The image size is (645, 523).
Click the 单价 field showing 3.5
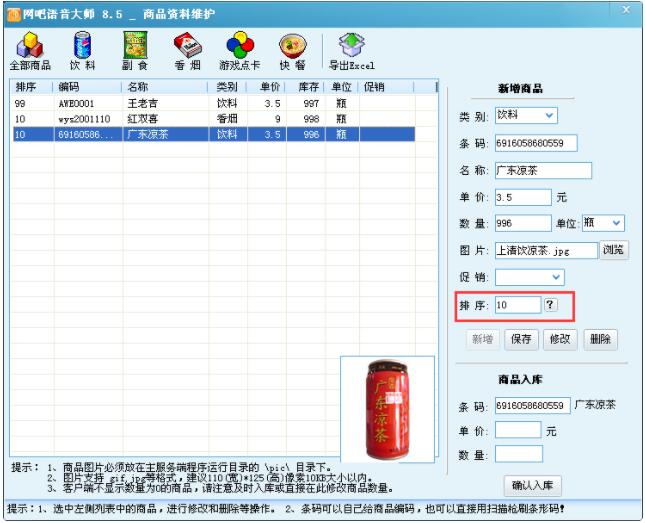point(523,198)
